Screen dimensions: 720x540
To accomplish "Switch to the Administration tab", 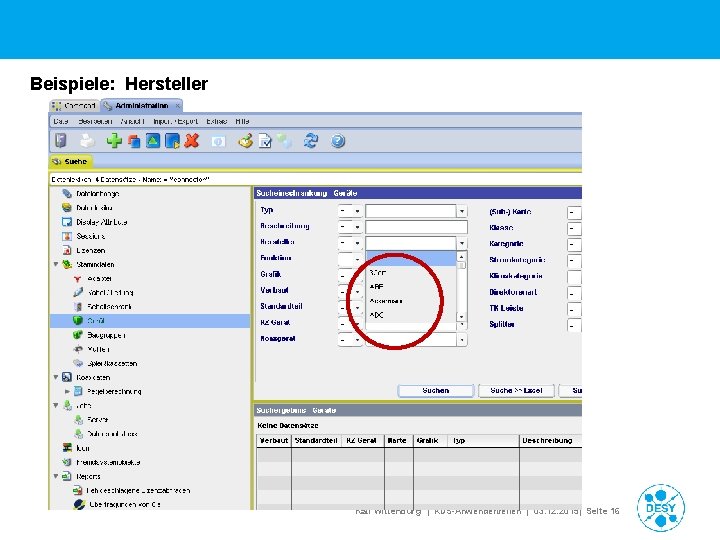I will click(141, 106).
